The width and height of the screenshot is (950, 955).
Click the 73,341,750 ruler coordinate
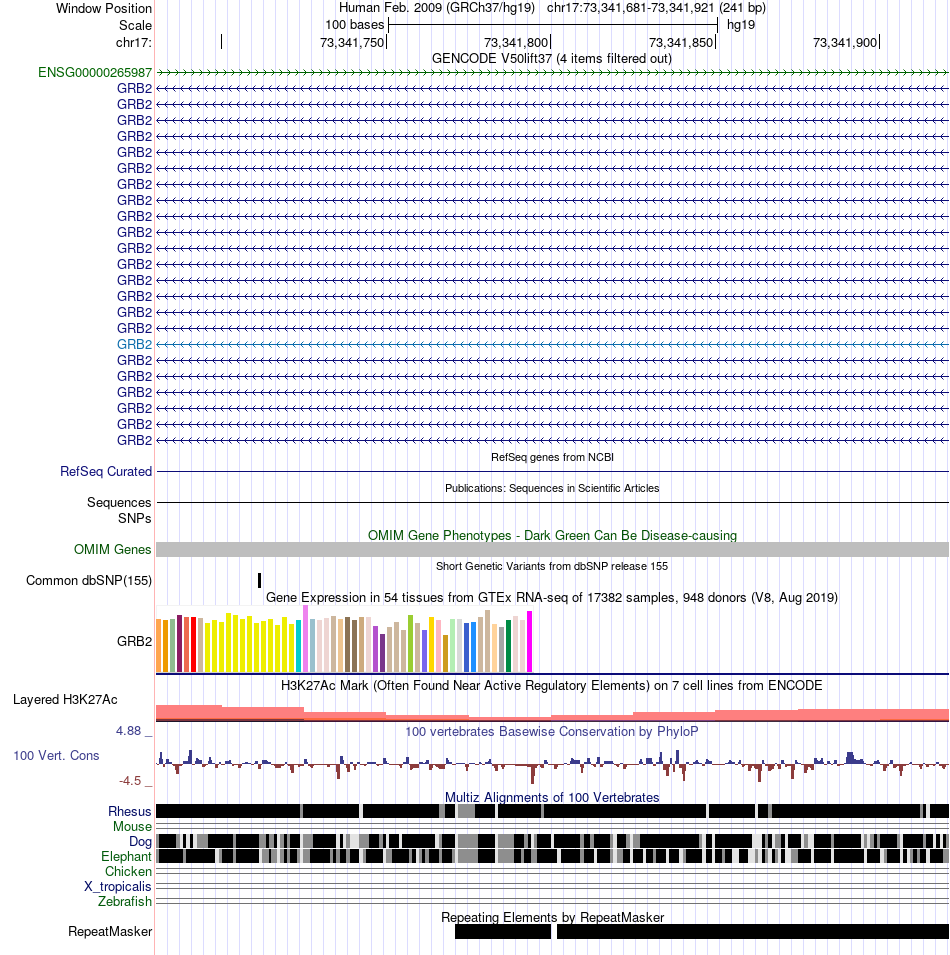click(x=352, y=43)
